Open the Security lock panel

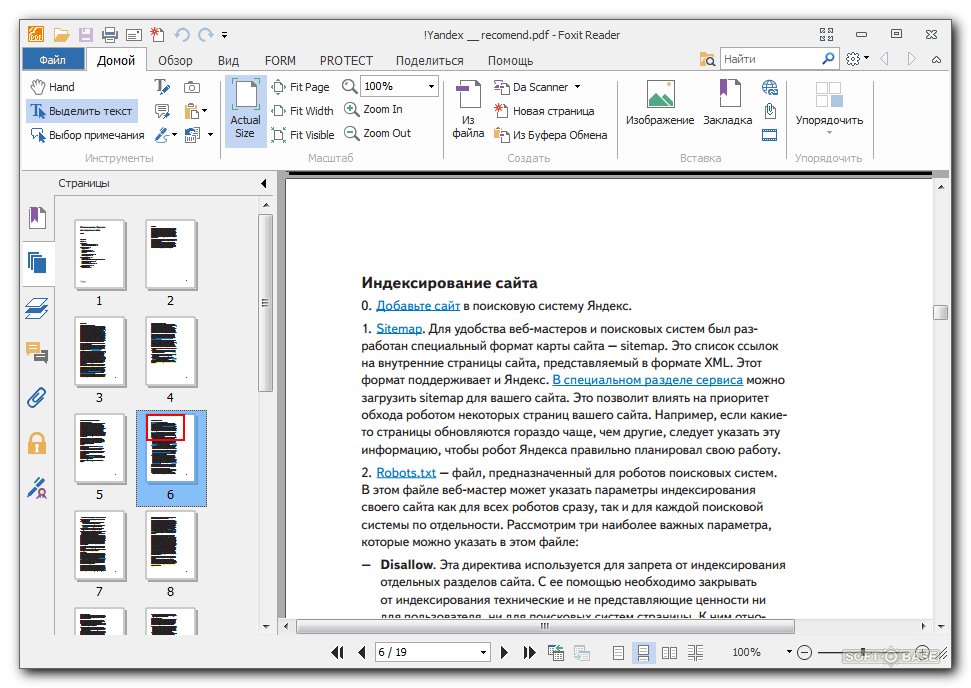pos(37,442)
